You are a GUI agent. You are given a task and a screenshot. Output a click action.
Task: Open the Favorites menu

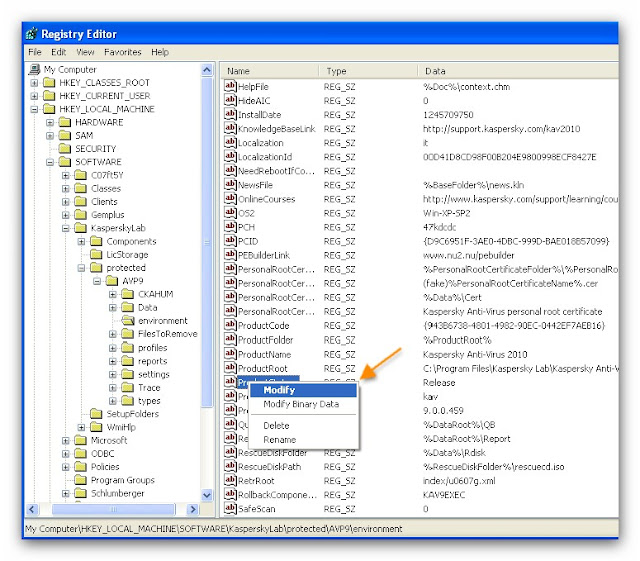click(122, 52)
